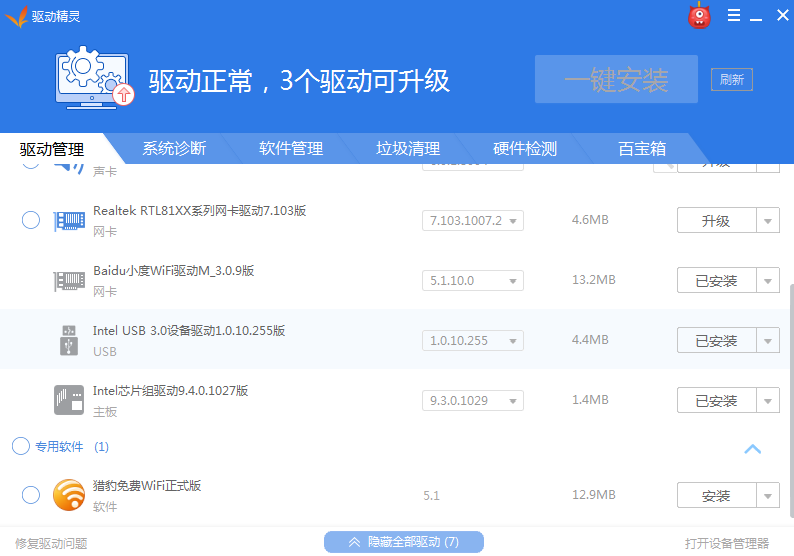
Task: Switch to the 系统诊断 tab
Action: pyautogui.click(x=174, y=149)
